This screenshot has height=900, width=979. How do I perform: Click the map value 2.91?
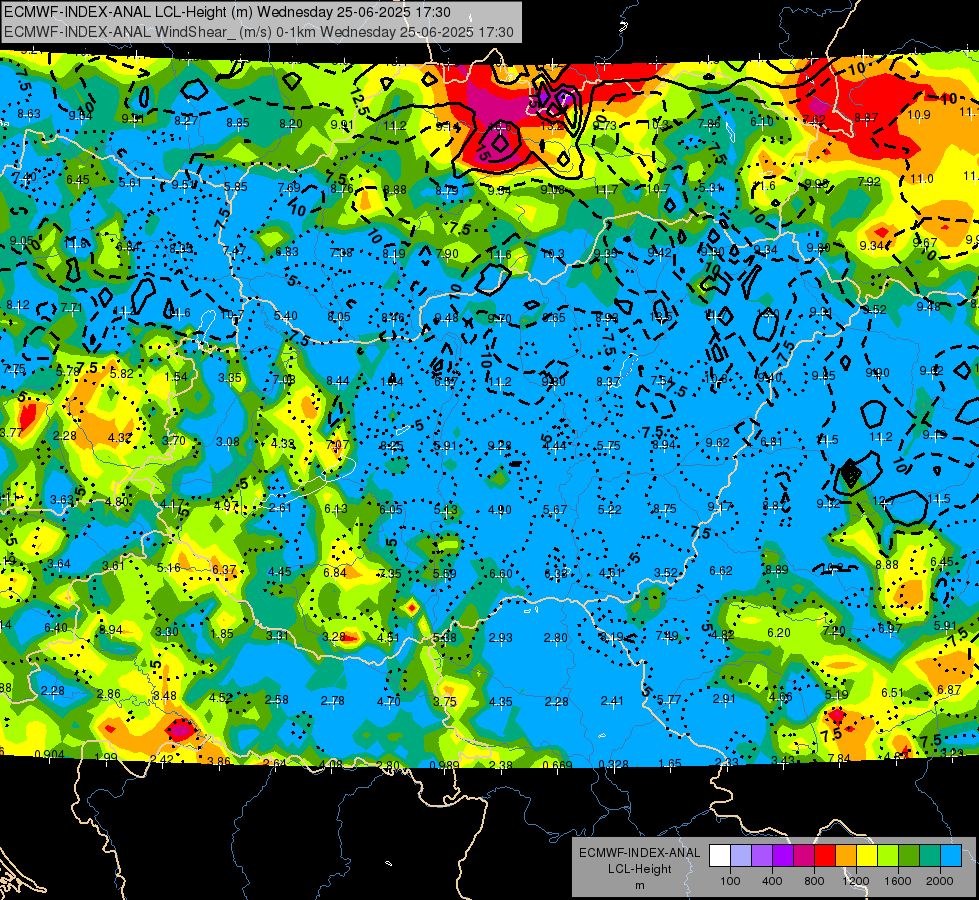[724, 699]
